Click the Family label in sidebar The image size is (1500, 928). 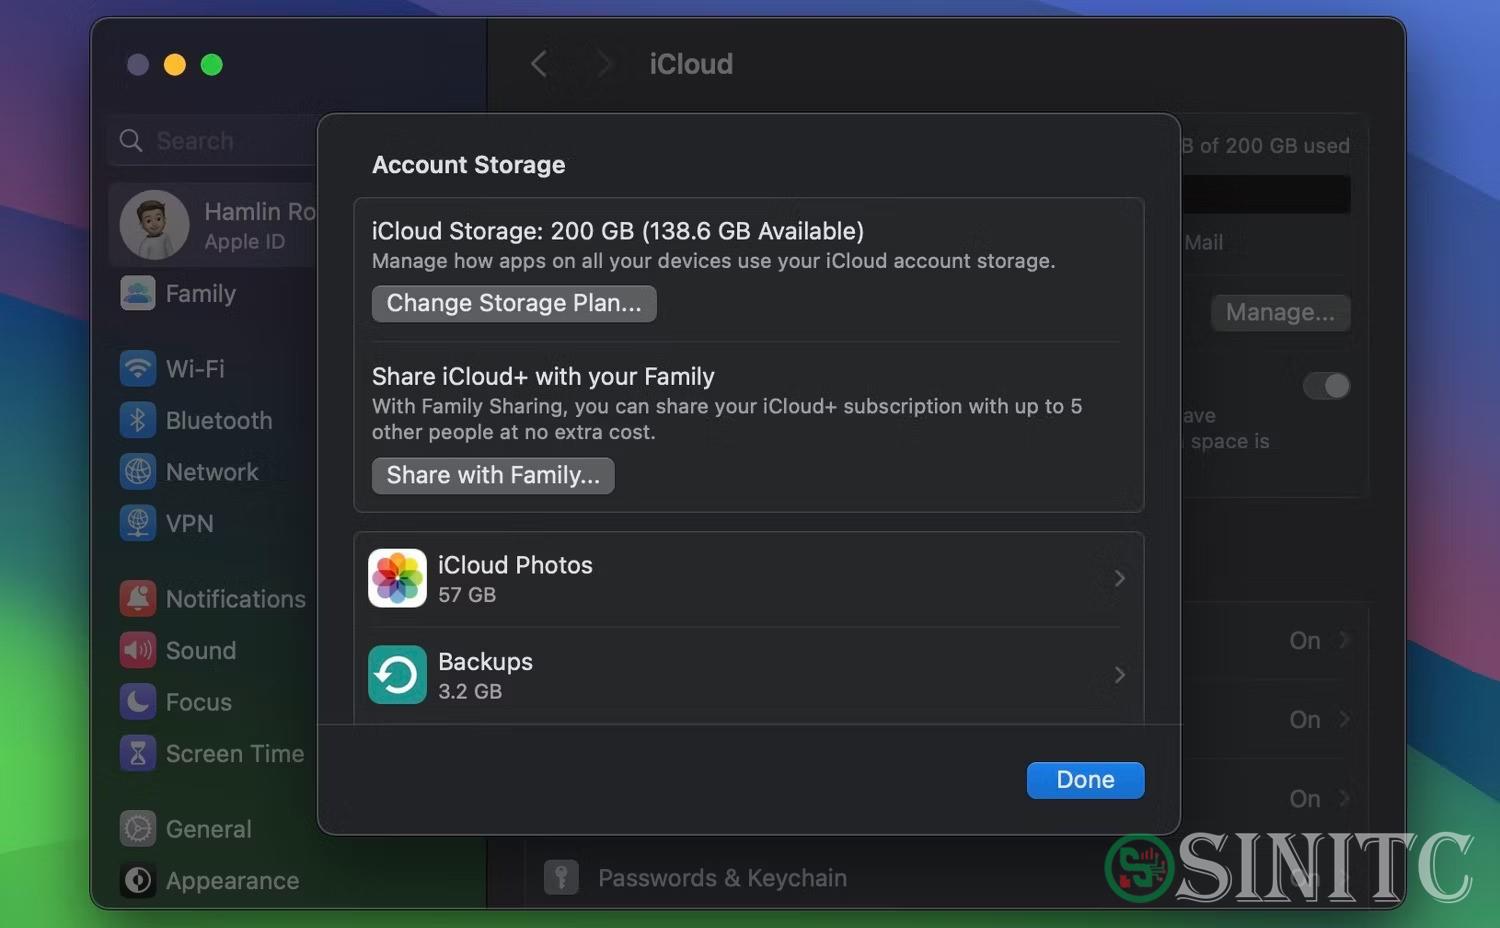click(201, 294)
